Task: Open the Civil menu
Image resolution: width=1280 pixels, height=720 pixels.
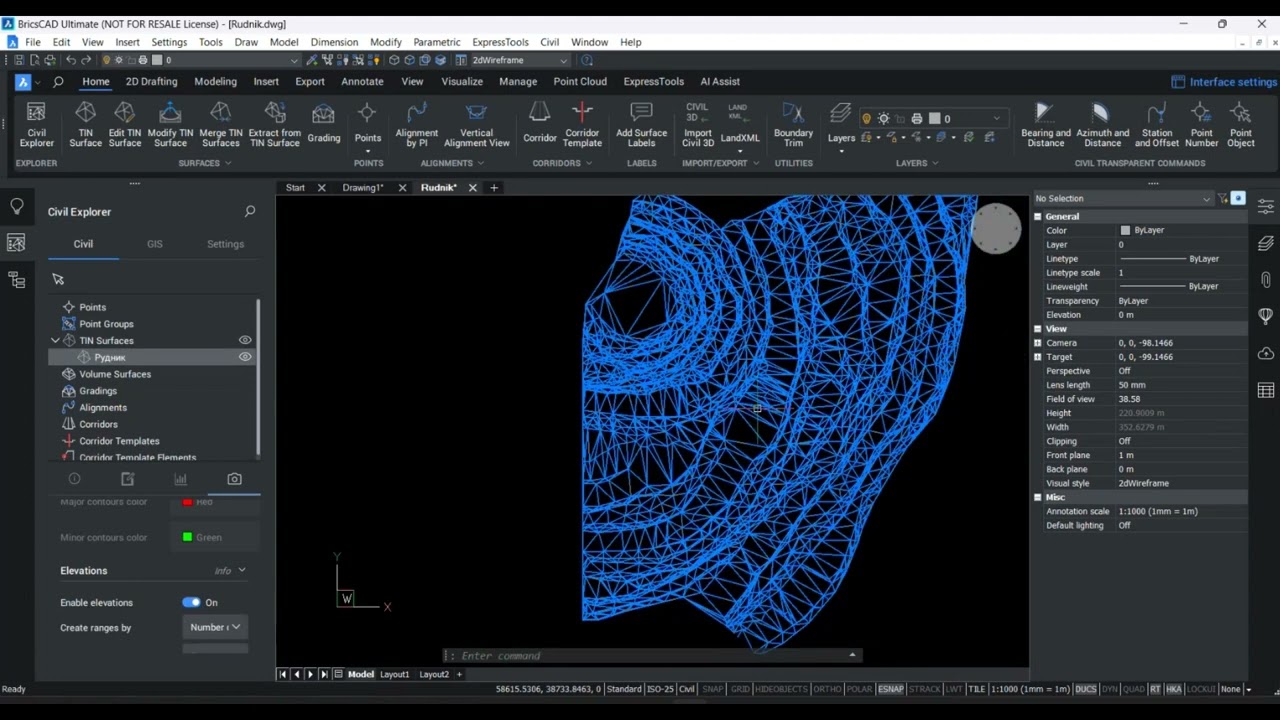Action: tap(549, 42)
